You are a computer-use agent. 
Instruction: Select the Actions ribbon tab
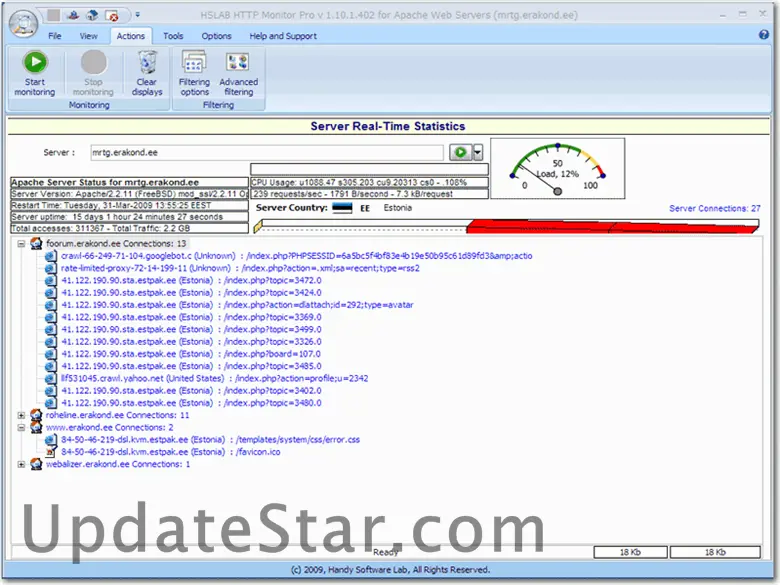tap(130, 36)
